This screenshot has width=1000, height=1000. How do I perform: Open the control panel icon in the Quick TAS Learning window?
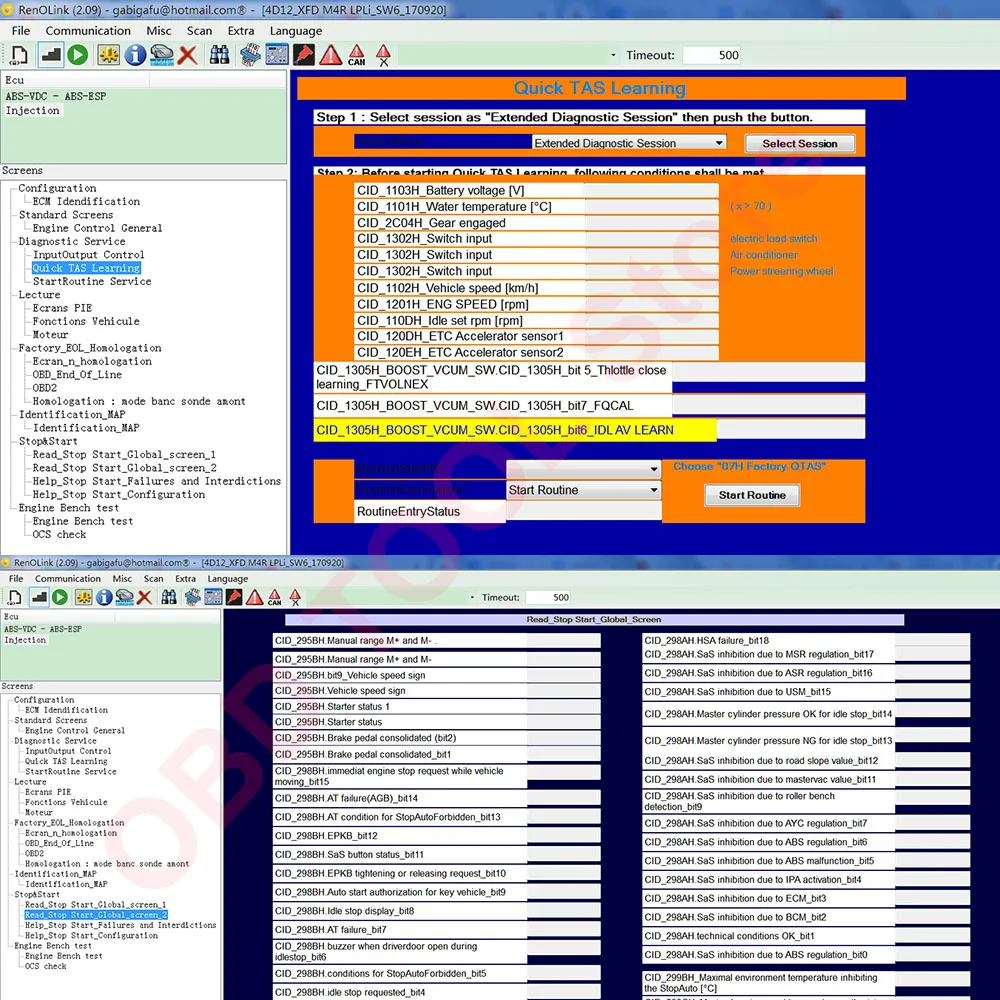point(277,55)
